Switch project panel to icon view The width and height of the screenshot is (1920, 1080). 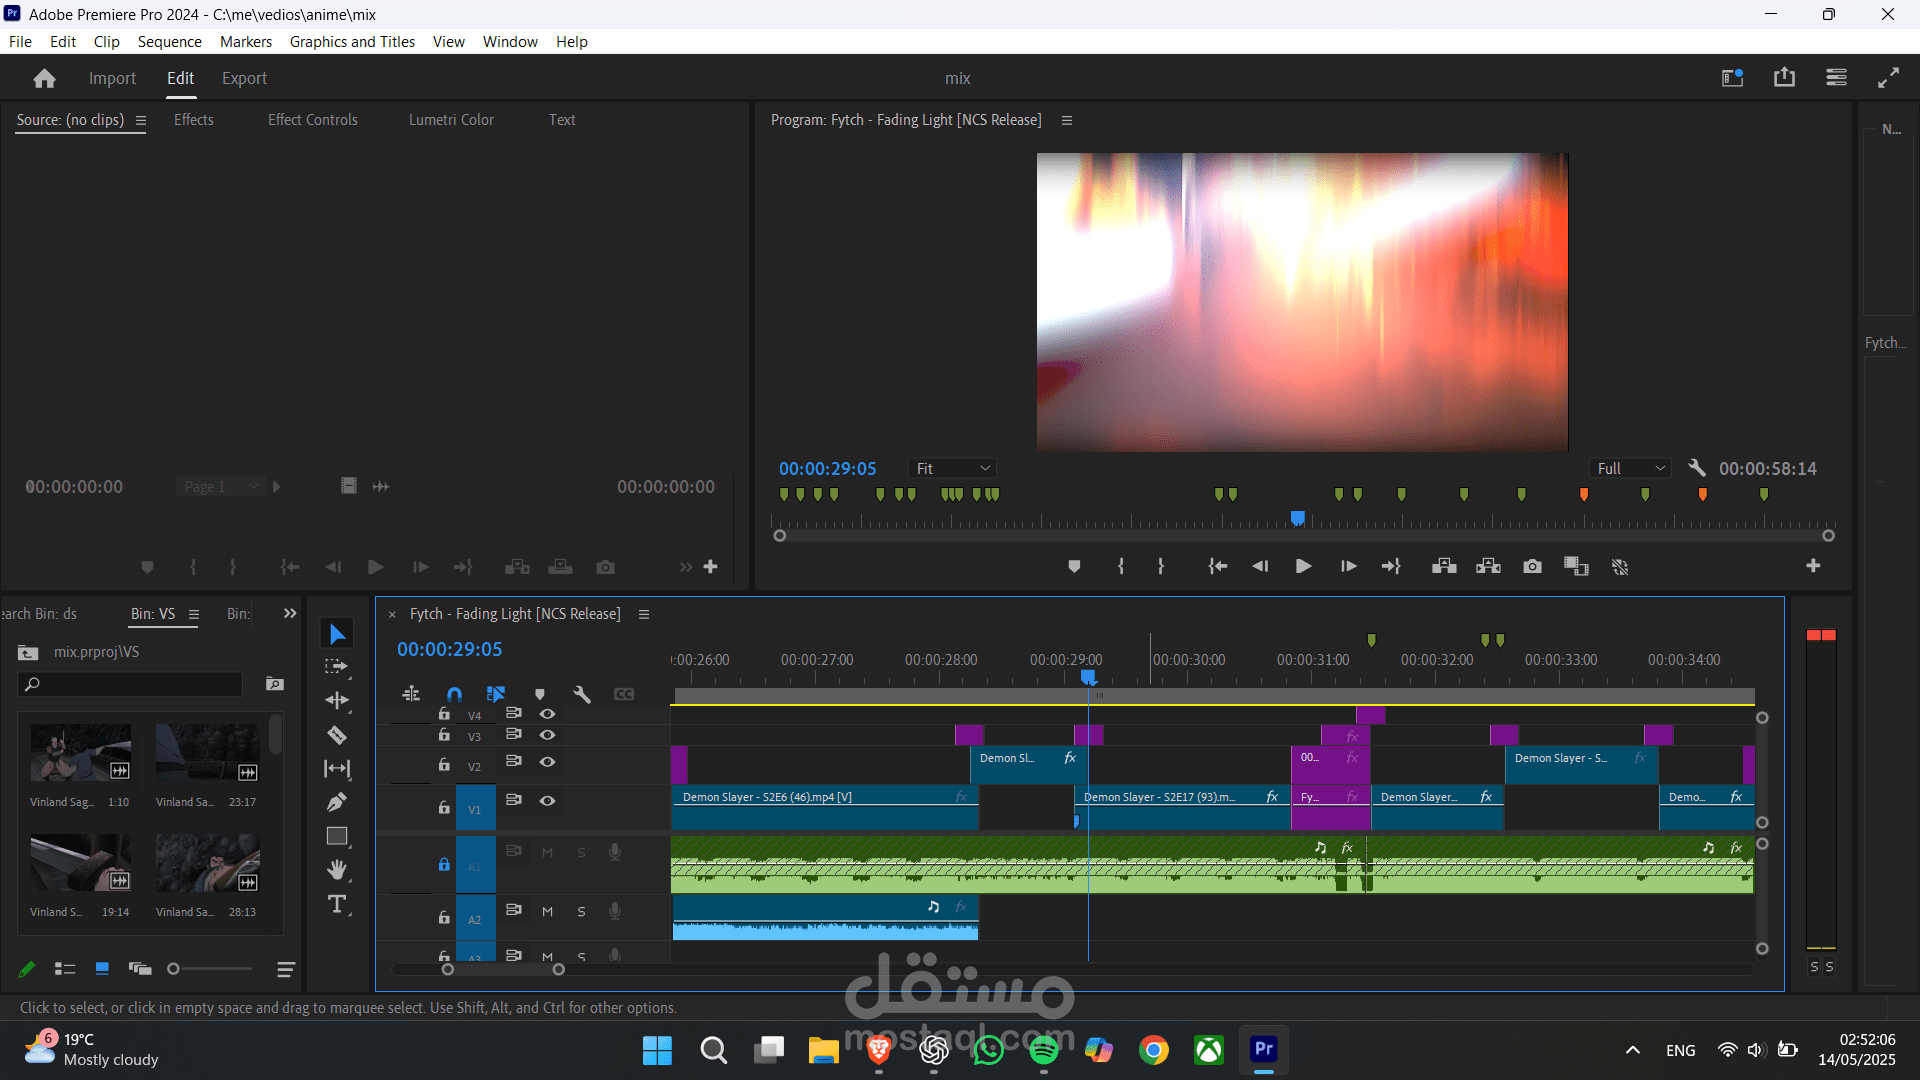pos(102,969)
